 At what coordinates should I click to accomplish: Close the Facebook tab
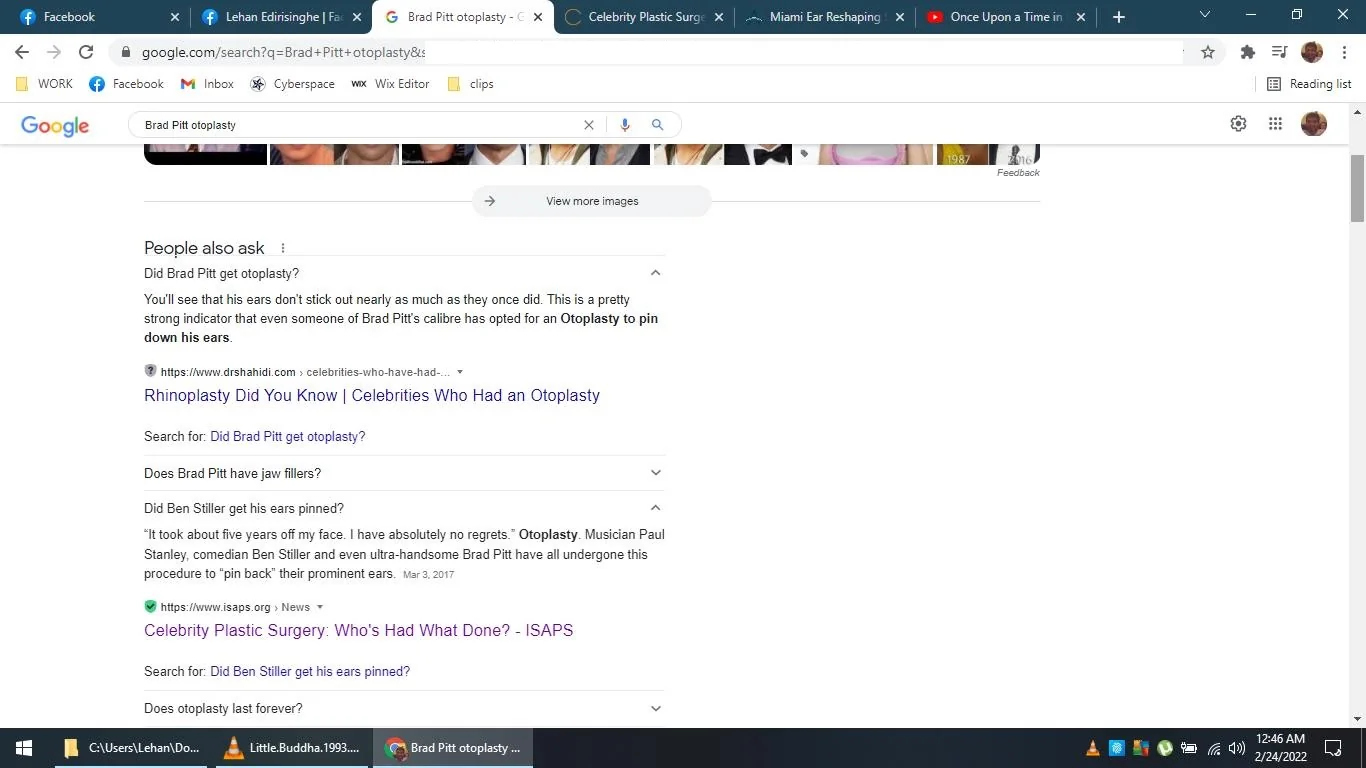(x=175, y=17)
